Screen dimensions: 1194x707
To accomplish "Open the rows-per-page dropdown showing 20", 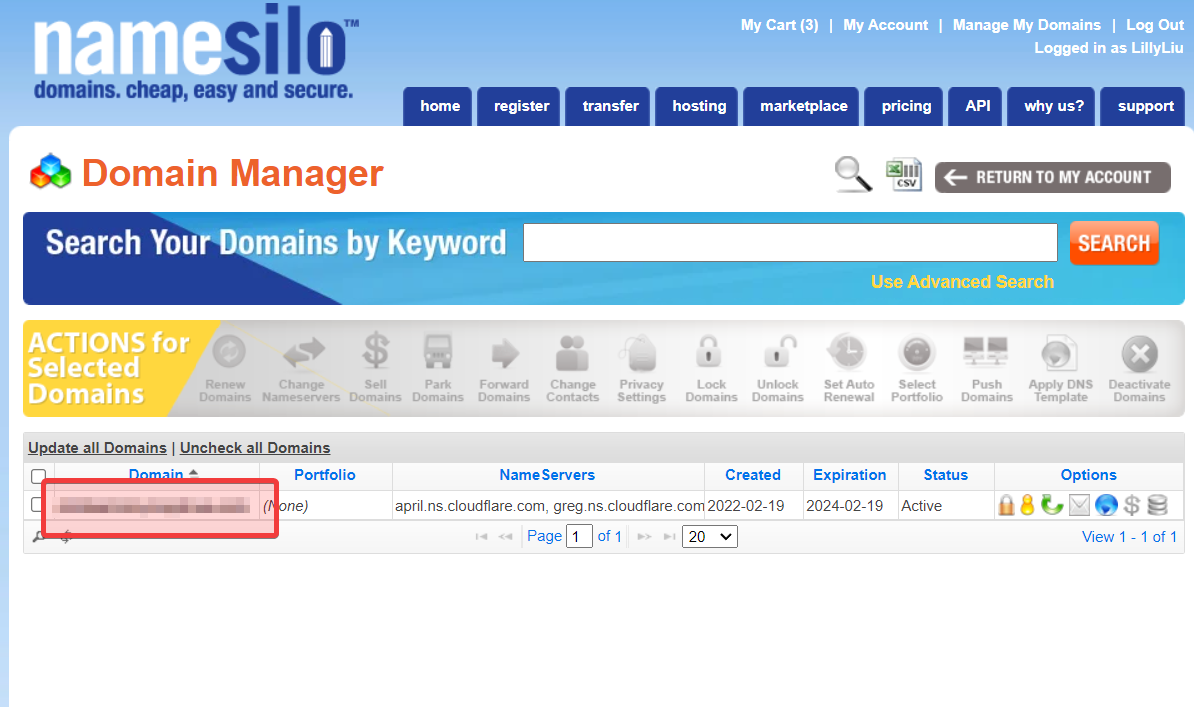I will 709,537.
